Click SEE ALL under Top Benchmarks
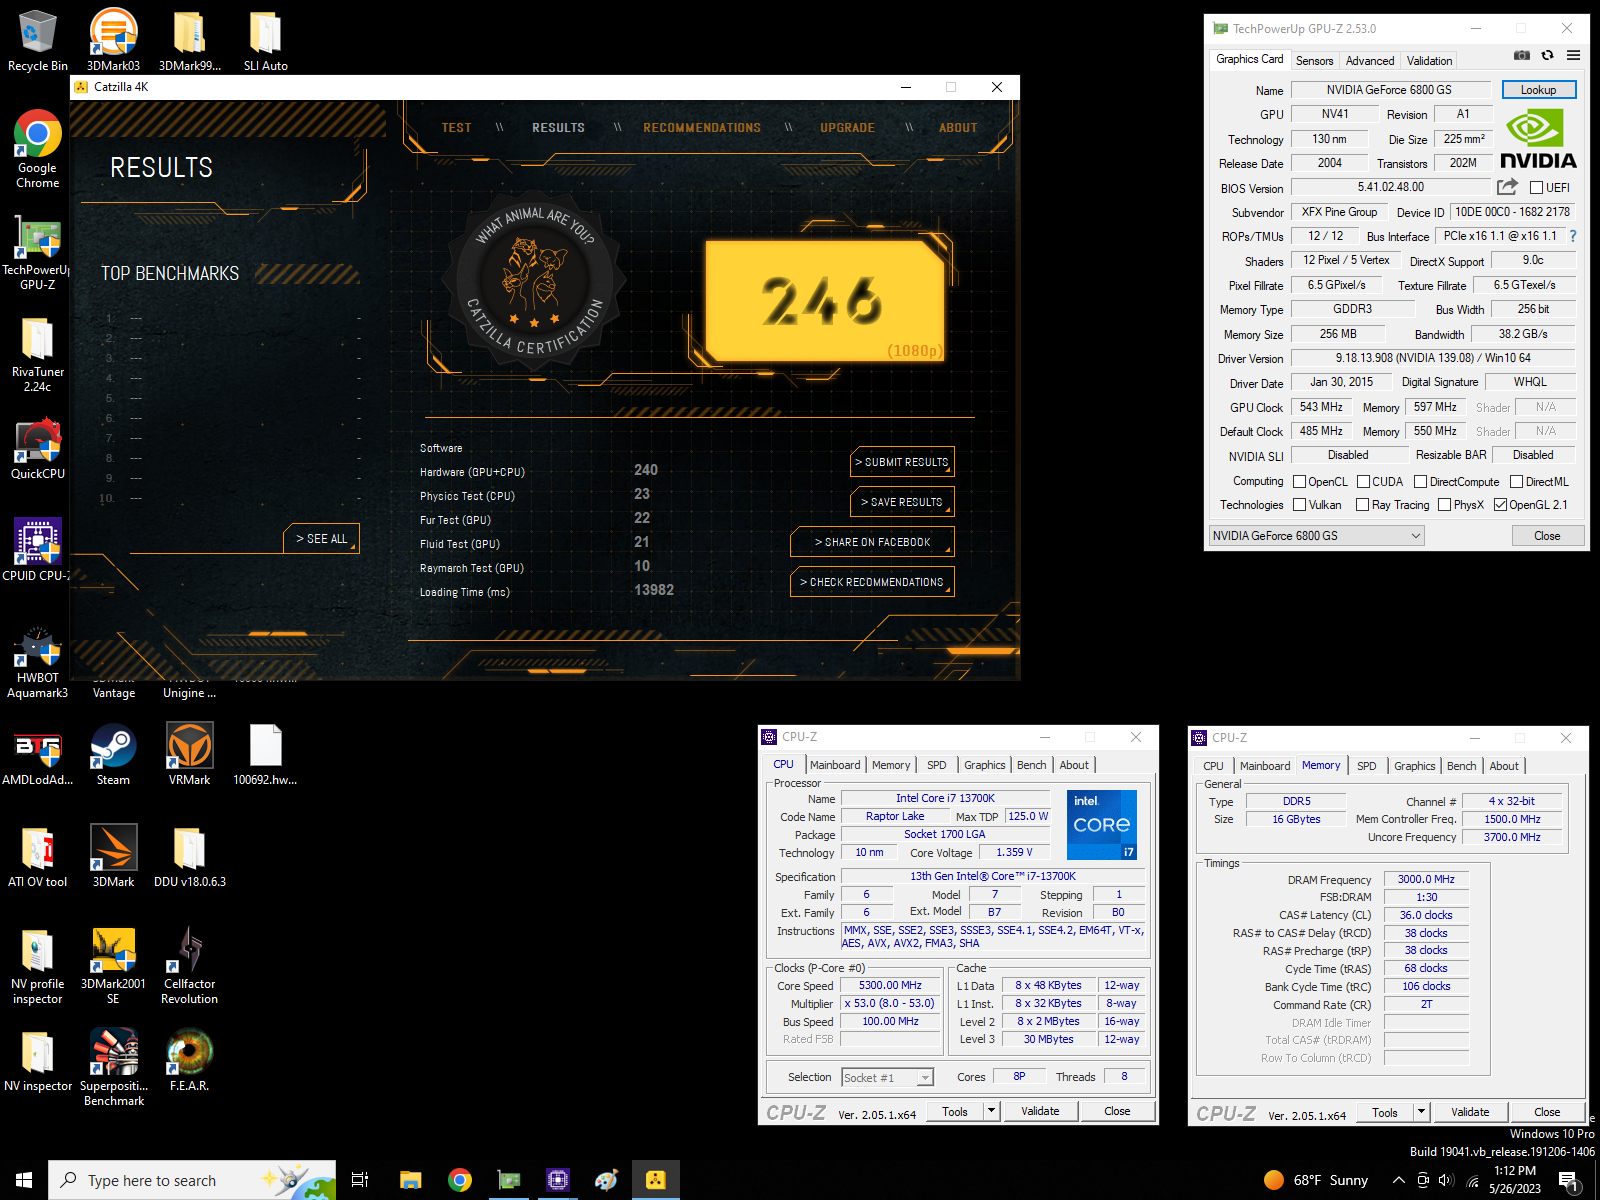This screenshot has width=1600, height=1200. pos(322,539)
